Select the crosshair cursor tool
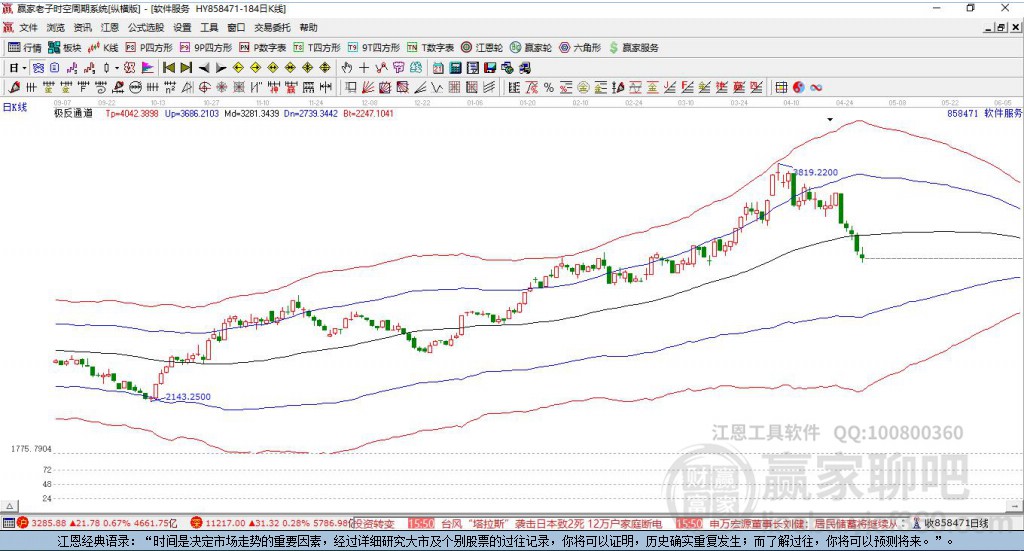Viewport: 1024px width, 551px height. tap(364, 68)
